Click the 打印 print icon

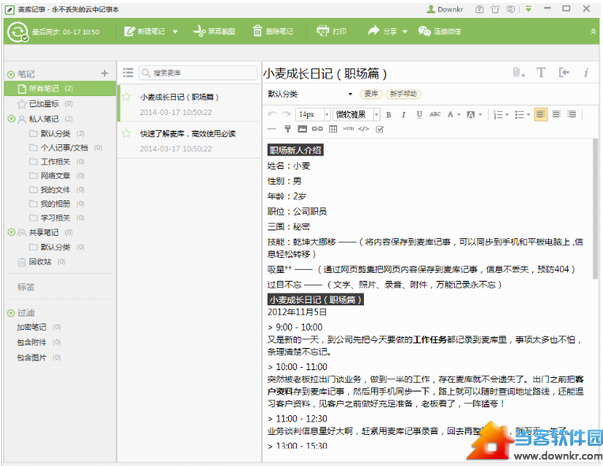pyautogui.click(x=333, y=31)
